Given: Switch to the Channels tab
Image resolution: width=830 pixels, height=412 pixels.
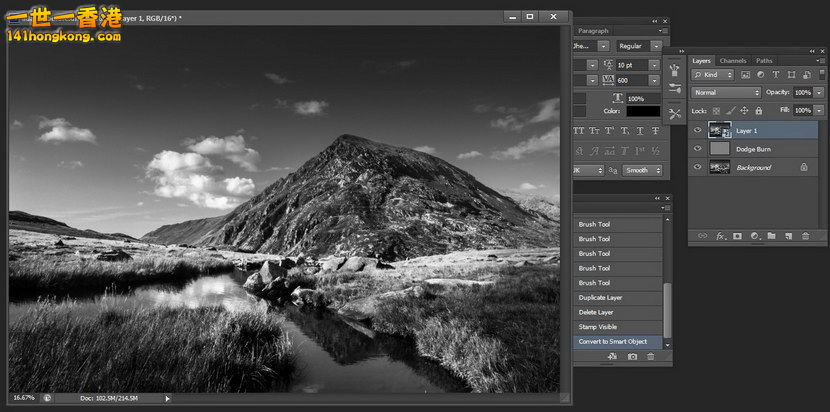Looking at the screenshot, I should pos(733,60).
